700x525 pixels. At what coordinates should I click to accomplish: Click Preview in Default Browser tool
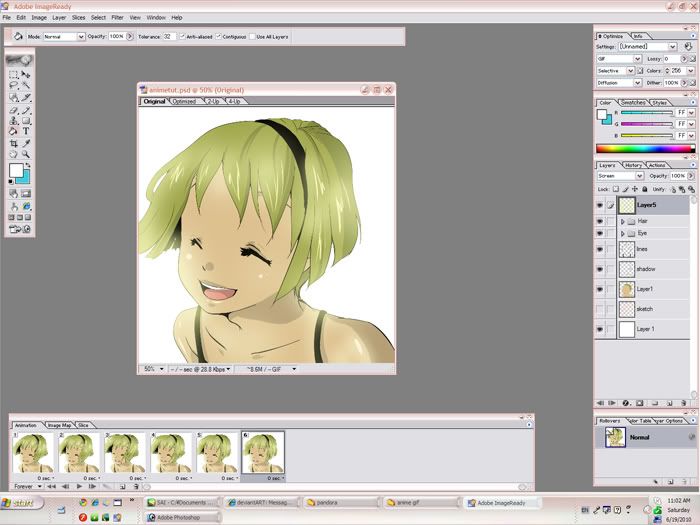pyautogui.click(x=26, y=206)
